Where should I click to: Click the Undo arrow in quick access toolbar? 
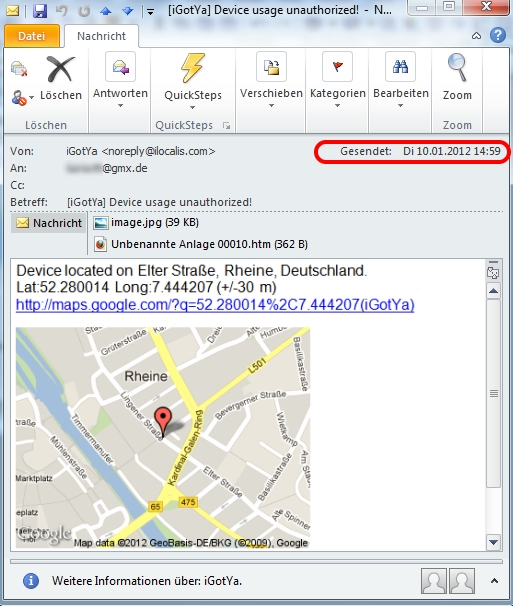tap(62, 10)
